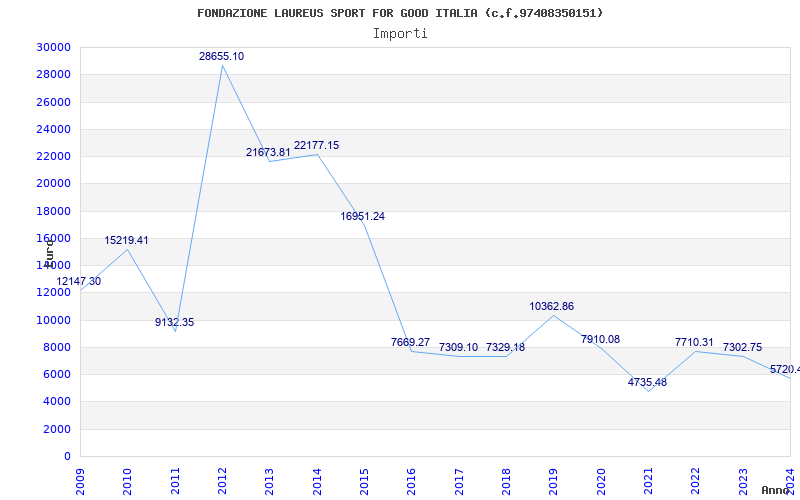This screenshot has width=800, height=500.
Task: Select the 7302.75 data label
Action: coord(742,347)
